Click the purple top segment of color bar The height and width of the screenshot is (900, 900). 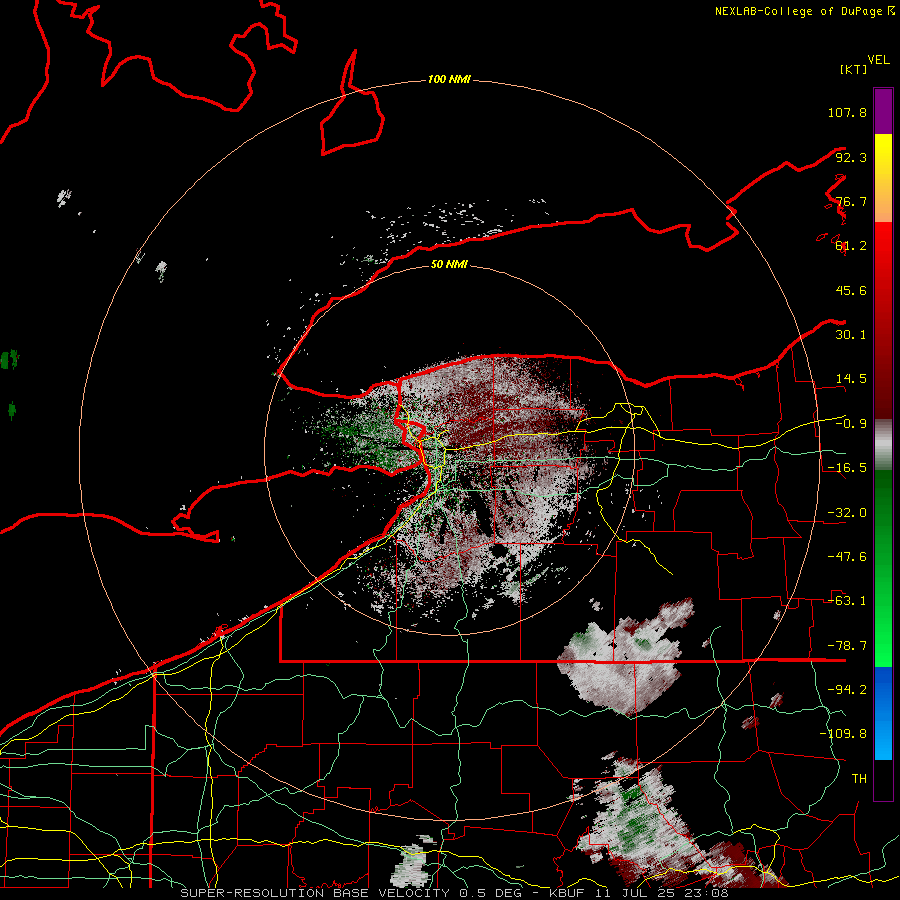(x=883, y=111)
